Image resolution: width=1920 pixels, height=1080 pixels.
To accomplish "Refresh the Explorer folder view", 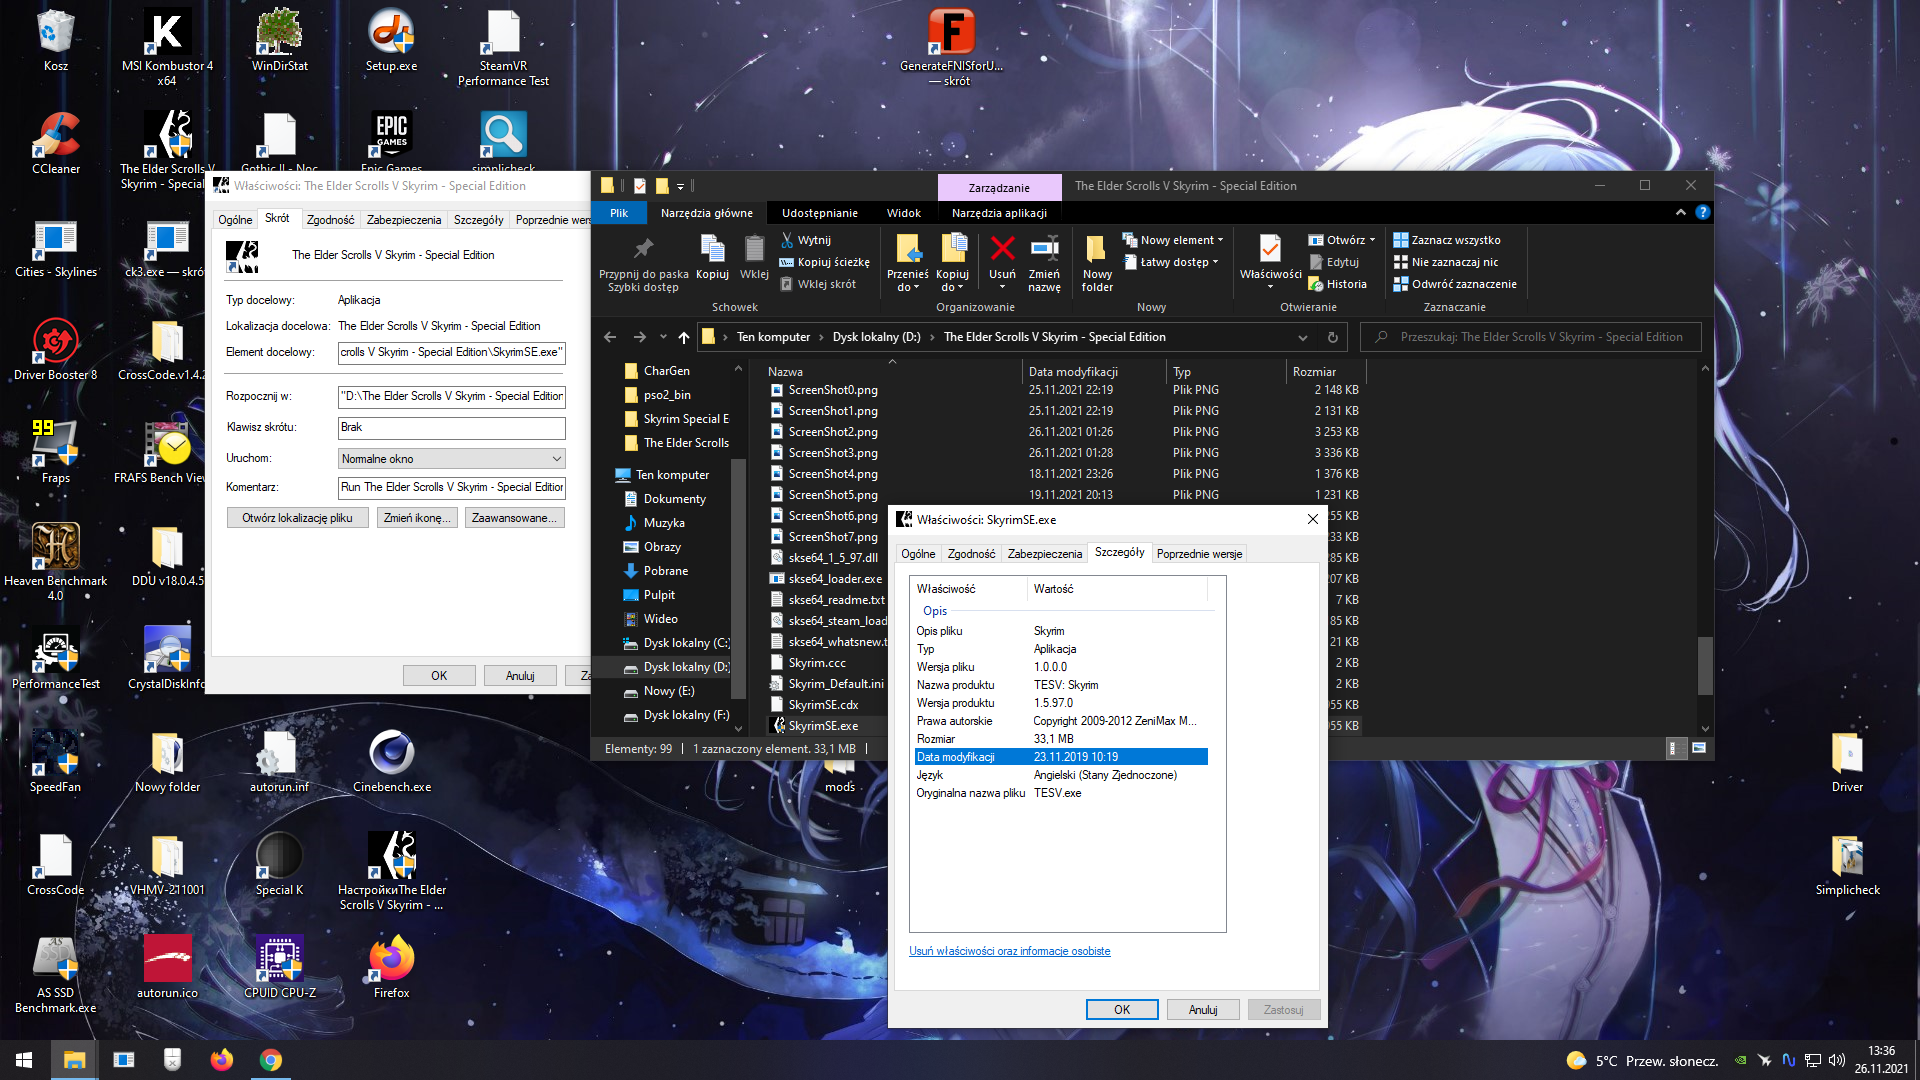I will click(1332, 337).
